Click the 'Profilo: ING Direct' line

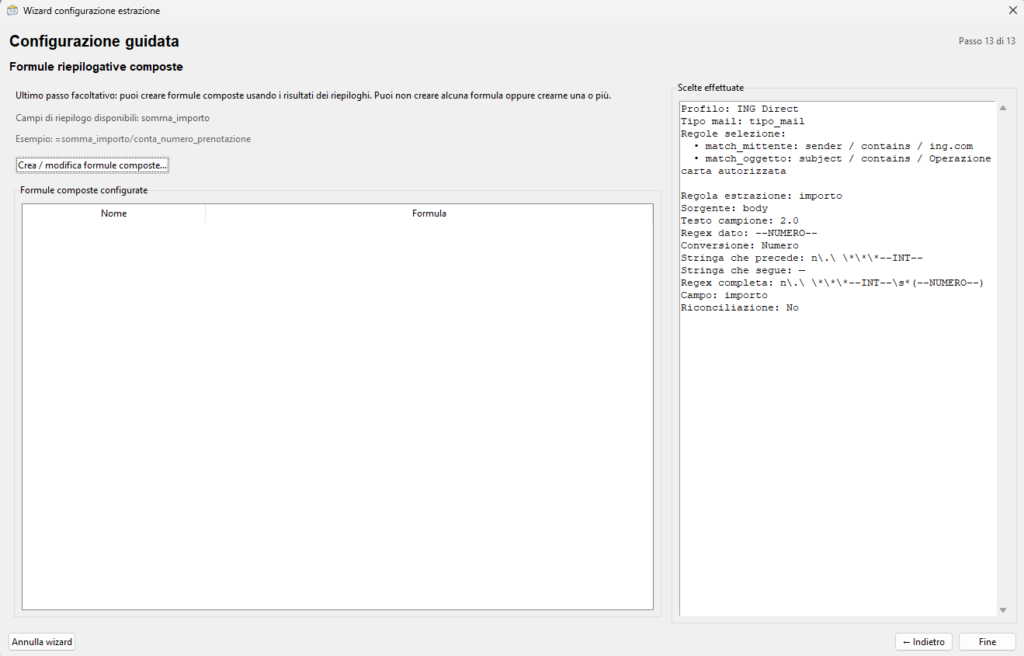point(739,109)
